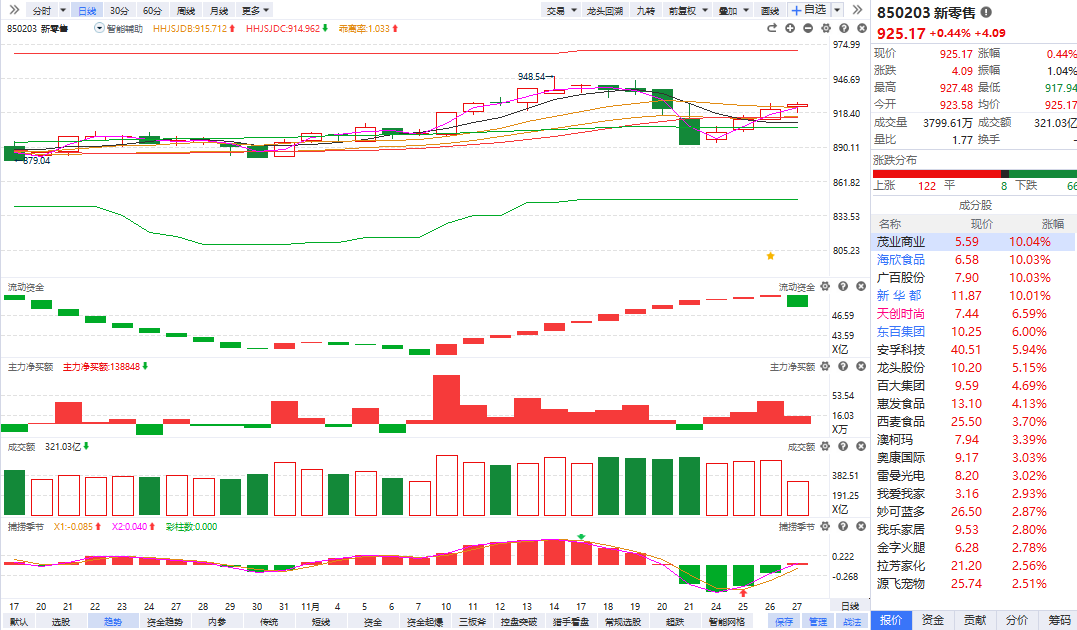
Task: Click the green down-arrow signal in 捕捞季节
Action: 581,537
